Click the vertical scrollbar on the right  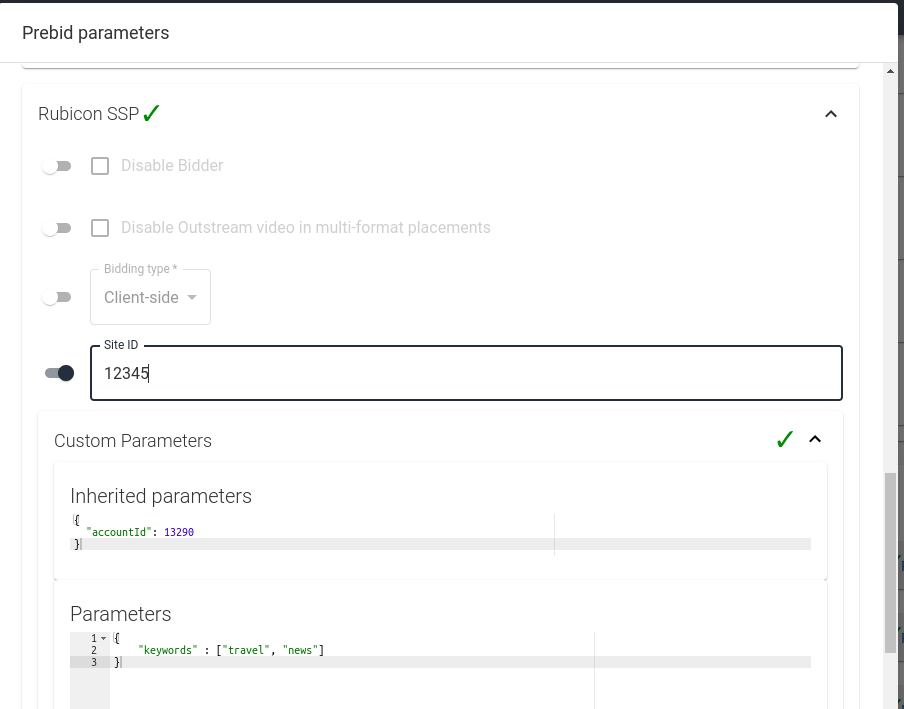point(890,550)
